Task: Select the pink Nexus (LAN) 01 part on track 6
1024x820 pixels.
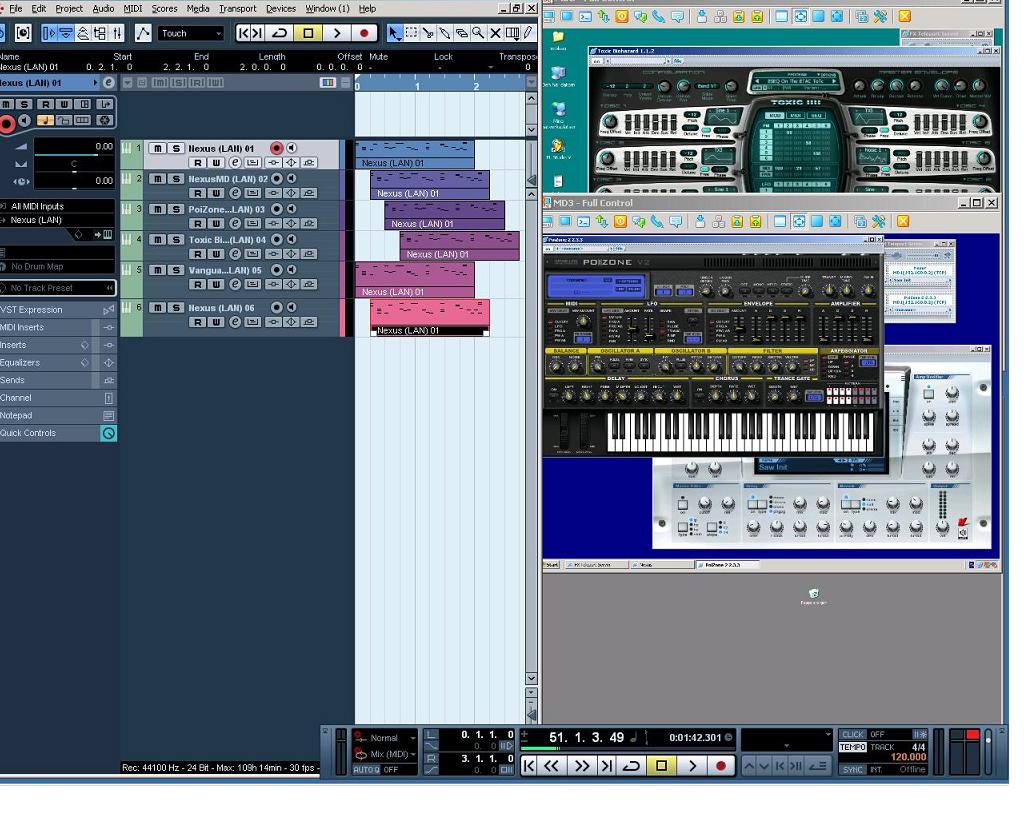Action: point(430,317)
